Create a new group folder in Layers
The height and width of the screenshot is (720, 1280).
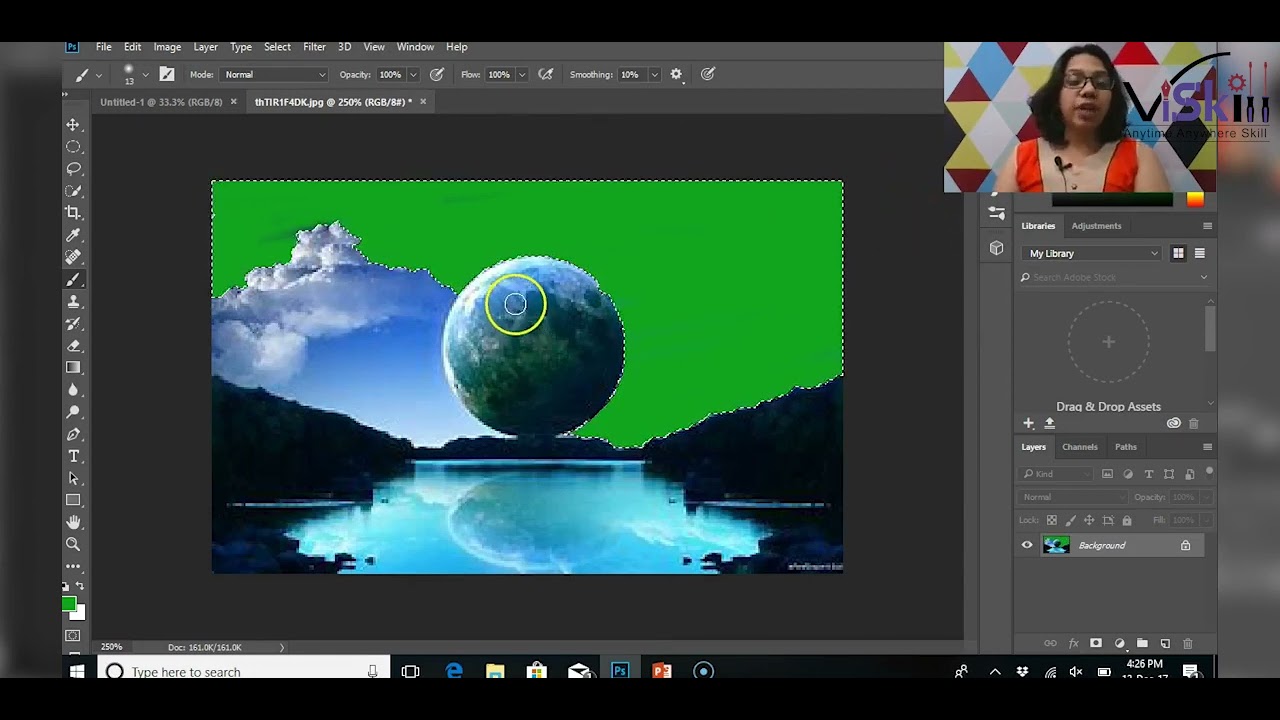tap(1142, 643)
